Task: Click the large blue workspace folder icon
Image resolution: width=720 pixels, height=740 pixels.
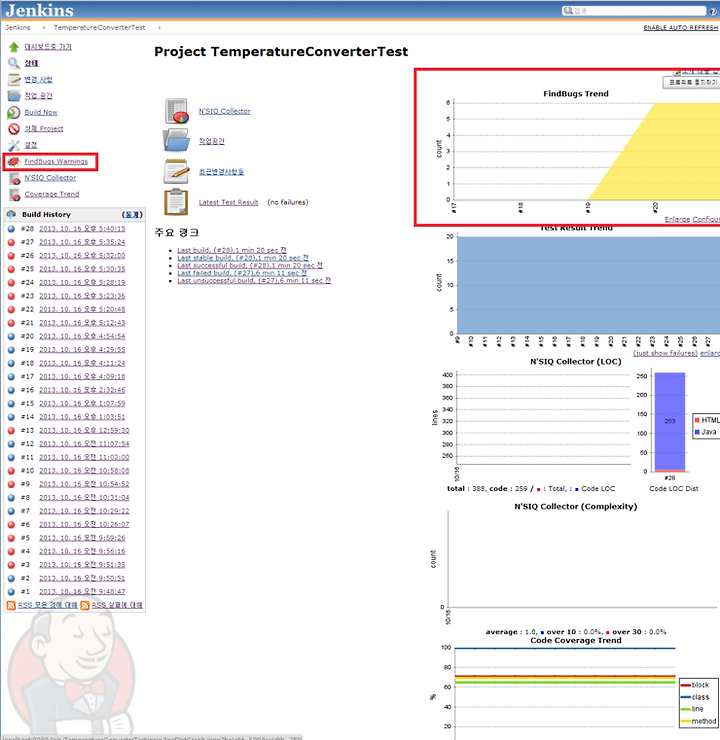Action: coord(176,140)
